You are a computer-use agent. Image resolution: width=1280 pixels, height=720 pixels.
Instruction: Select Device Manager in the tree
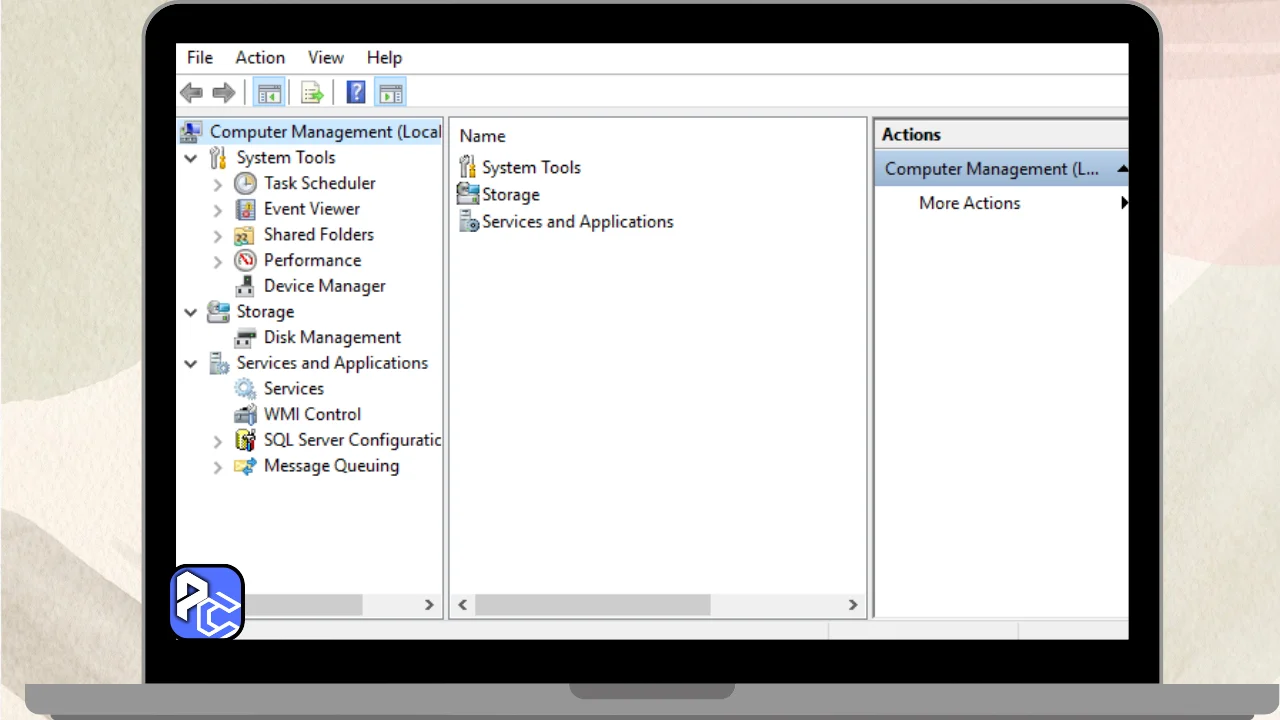[x=324, y=286]
